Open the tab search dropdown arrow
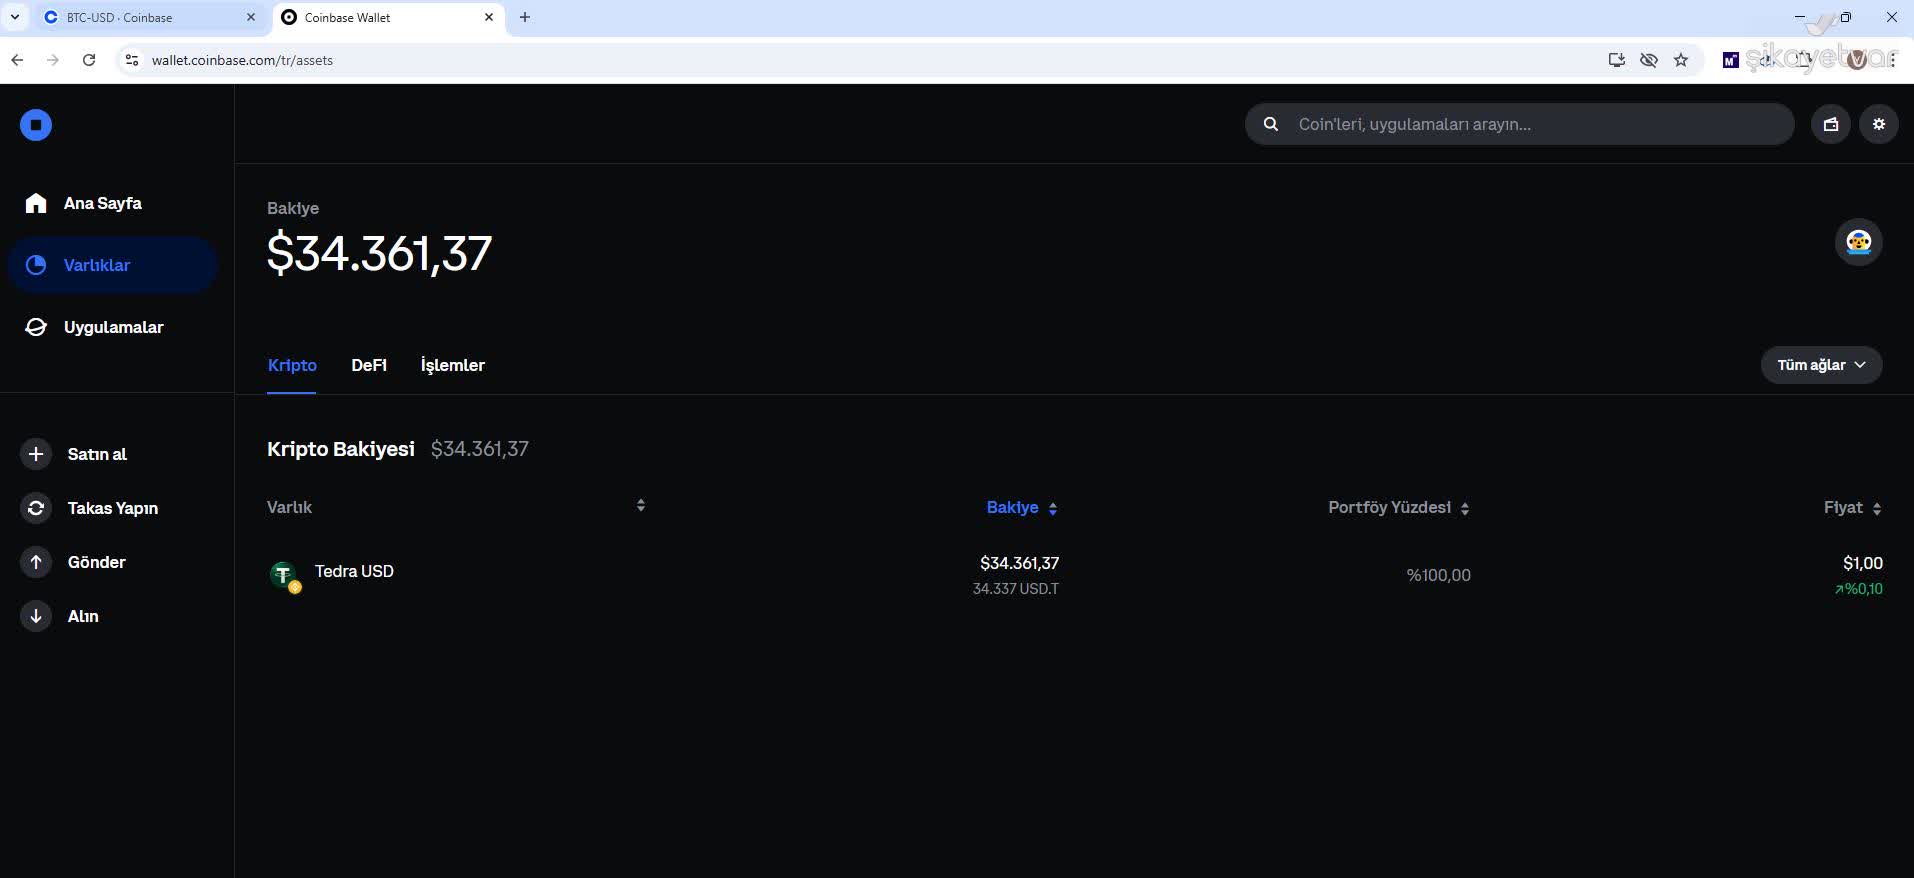This screenshot has width=1914, height=878. 15,17
